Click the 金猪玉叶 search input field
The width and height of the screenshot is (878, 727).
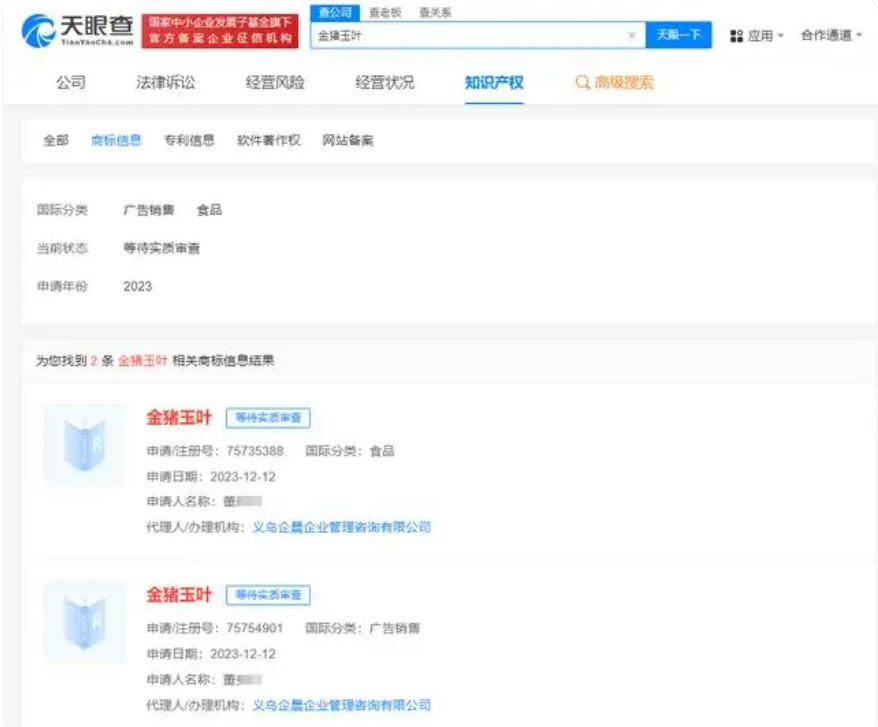coord(470,36)
